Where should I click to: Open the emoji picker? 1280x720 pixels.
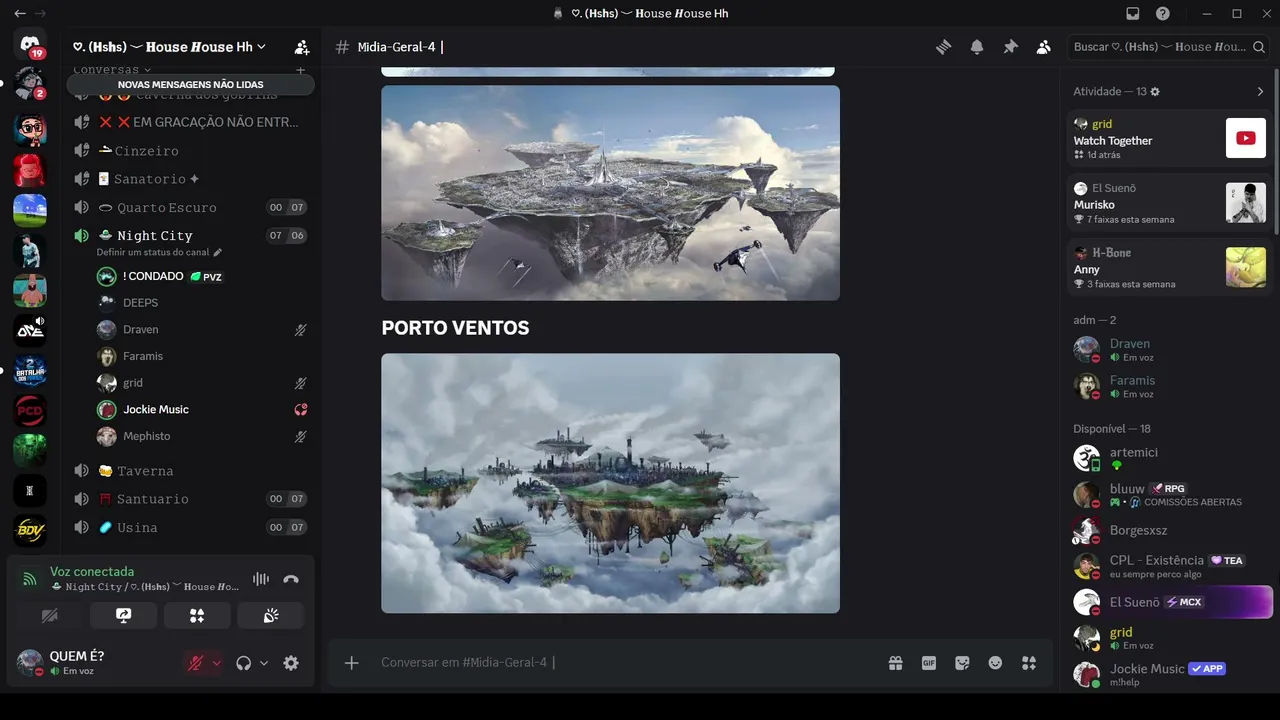click(x=995, y=663)
